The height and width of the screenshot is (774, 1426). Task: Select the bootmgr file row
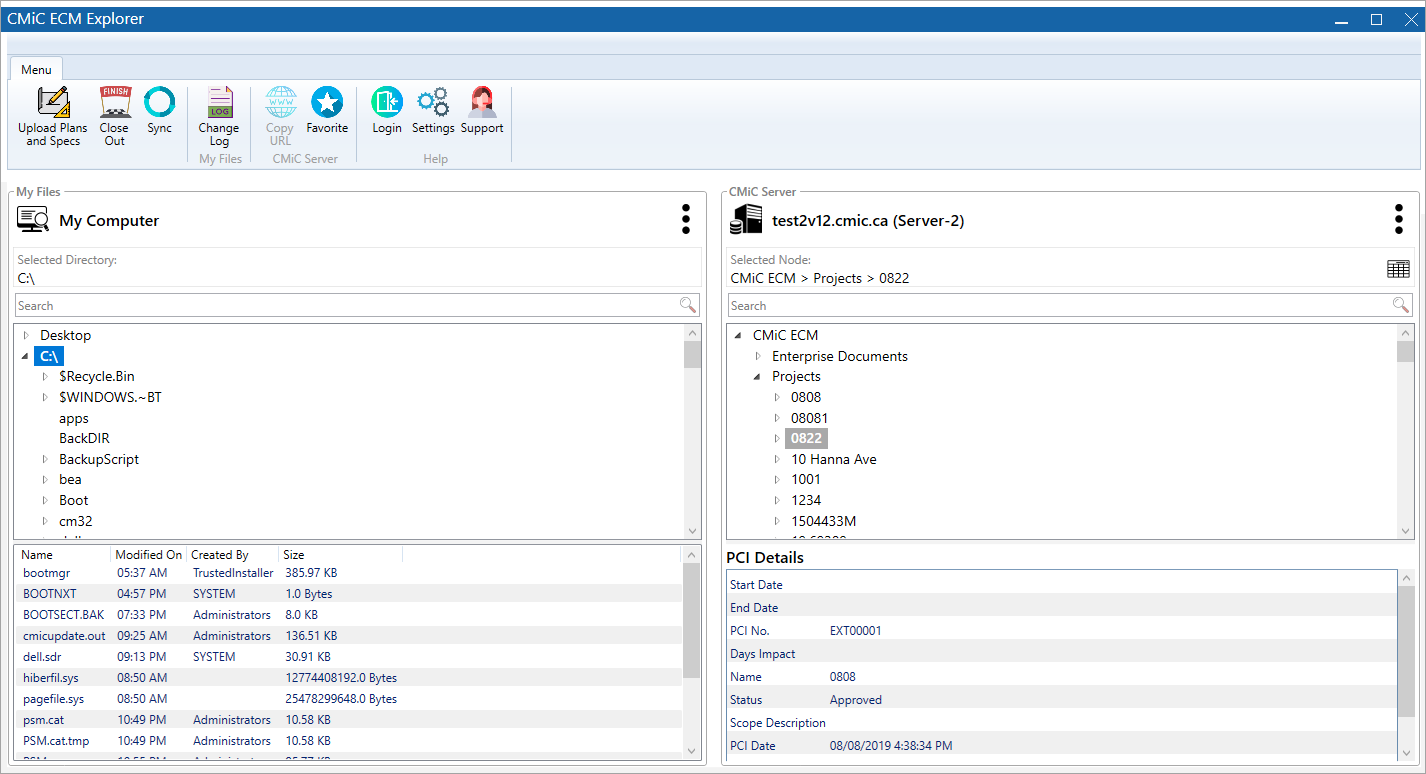click(x=349, y=573)
